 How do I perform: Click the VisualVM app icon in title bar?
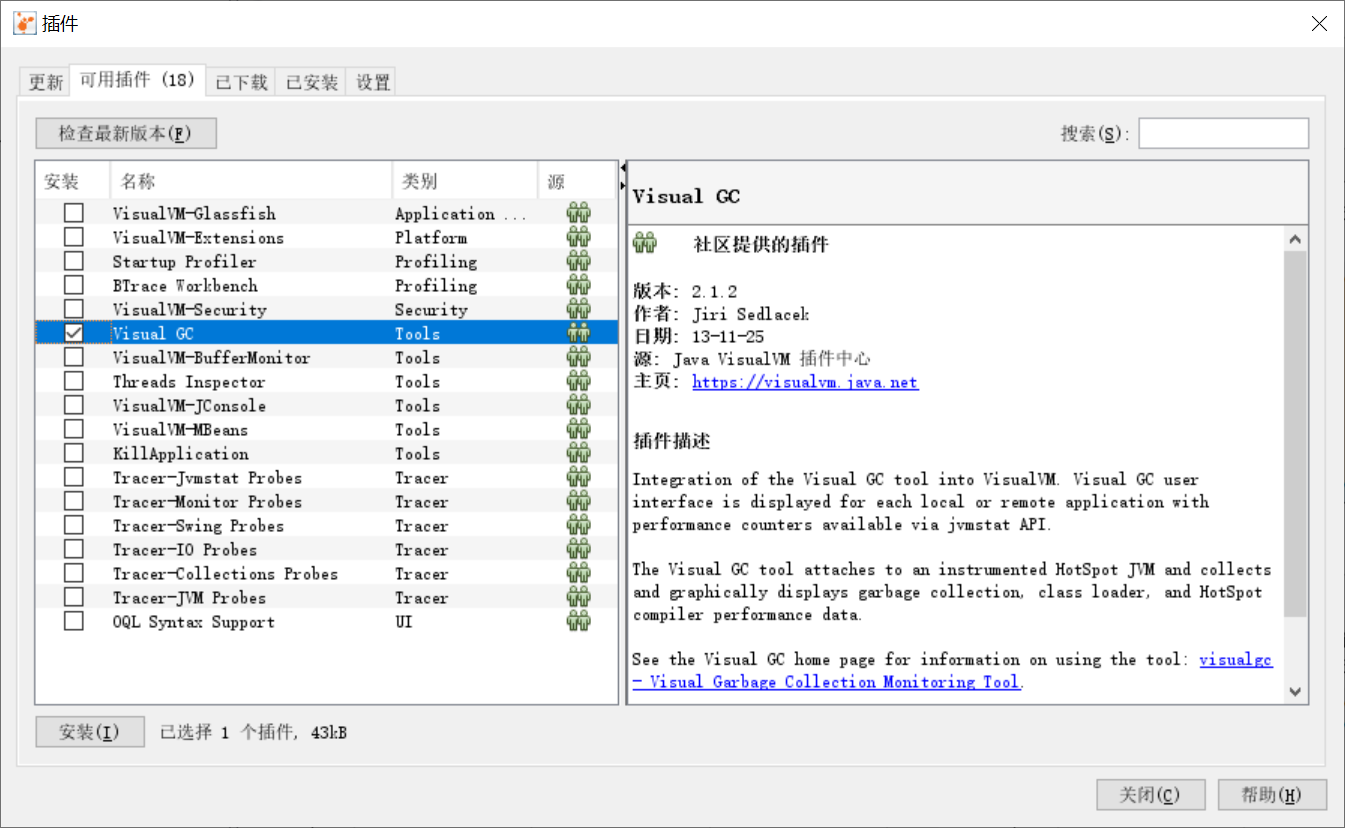tap(24, 23)
